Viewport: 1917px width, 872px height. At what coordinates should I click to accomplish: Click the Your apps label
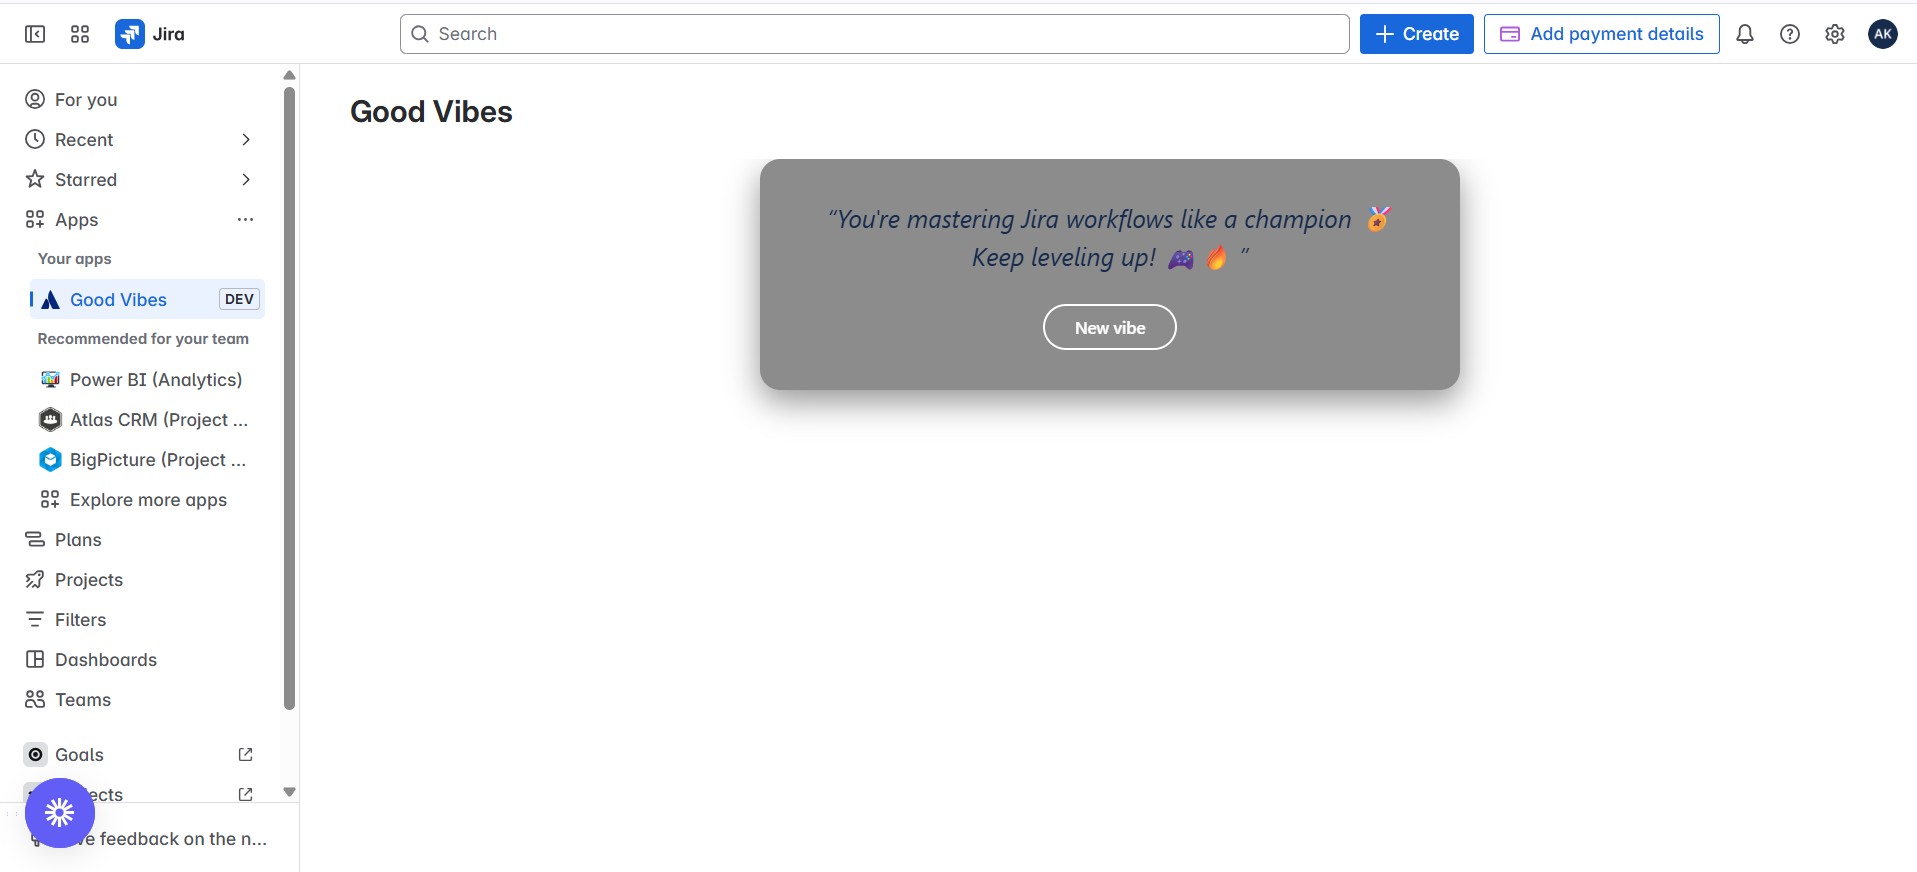pos(75,259)
